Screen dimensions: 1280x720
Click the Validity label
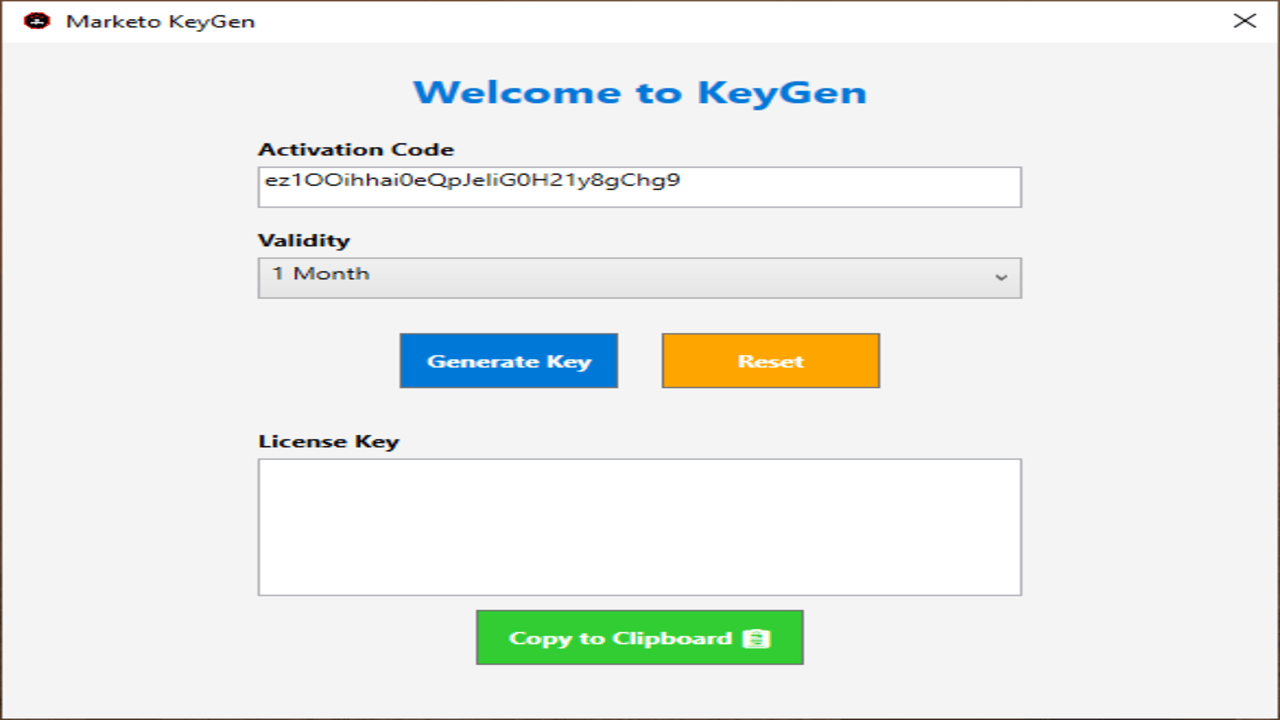pos(304,241)
